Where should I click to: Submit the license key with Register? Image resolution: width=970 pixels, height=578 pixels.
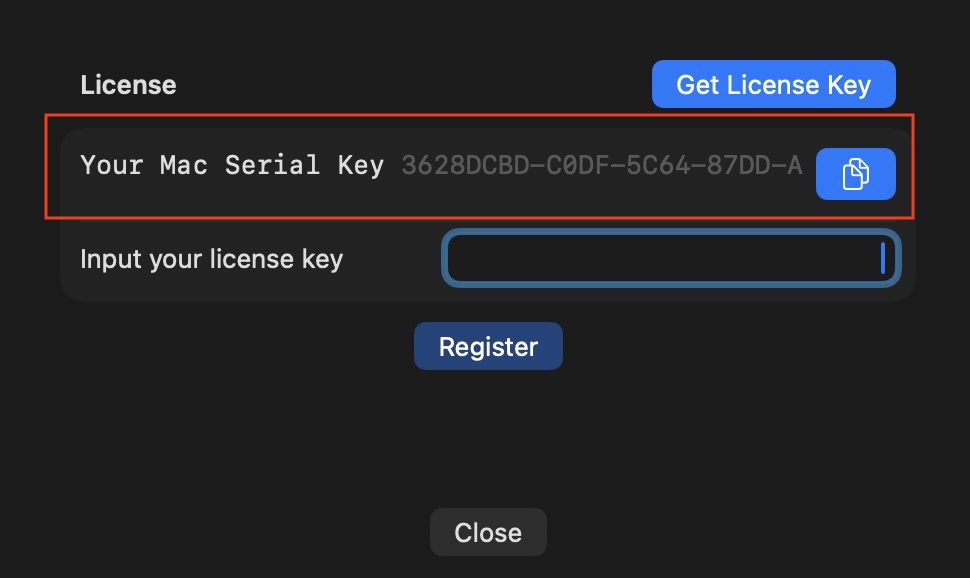click(x=488, y=346)
